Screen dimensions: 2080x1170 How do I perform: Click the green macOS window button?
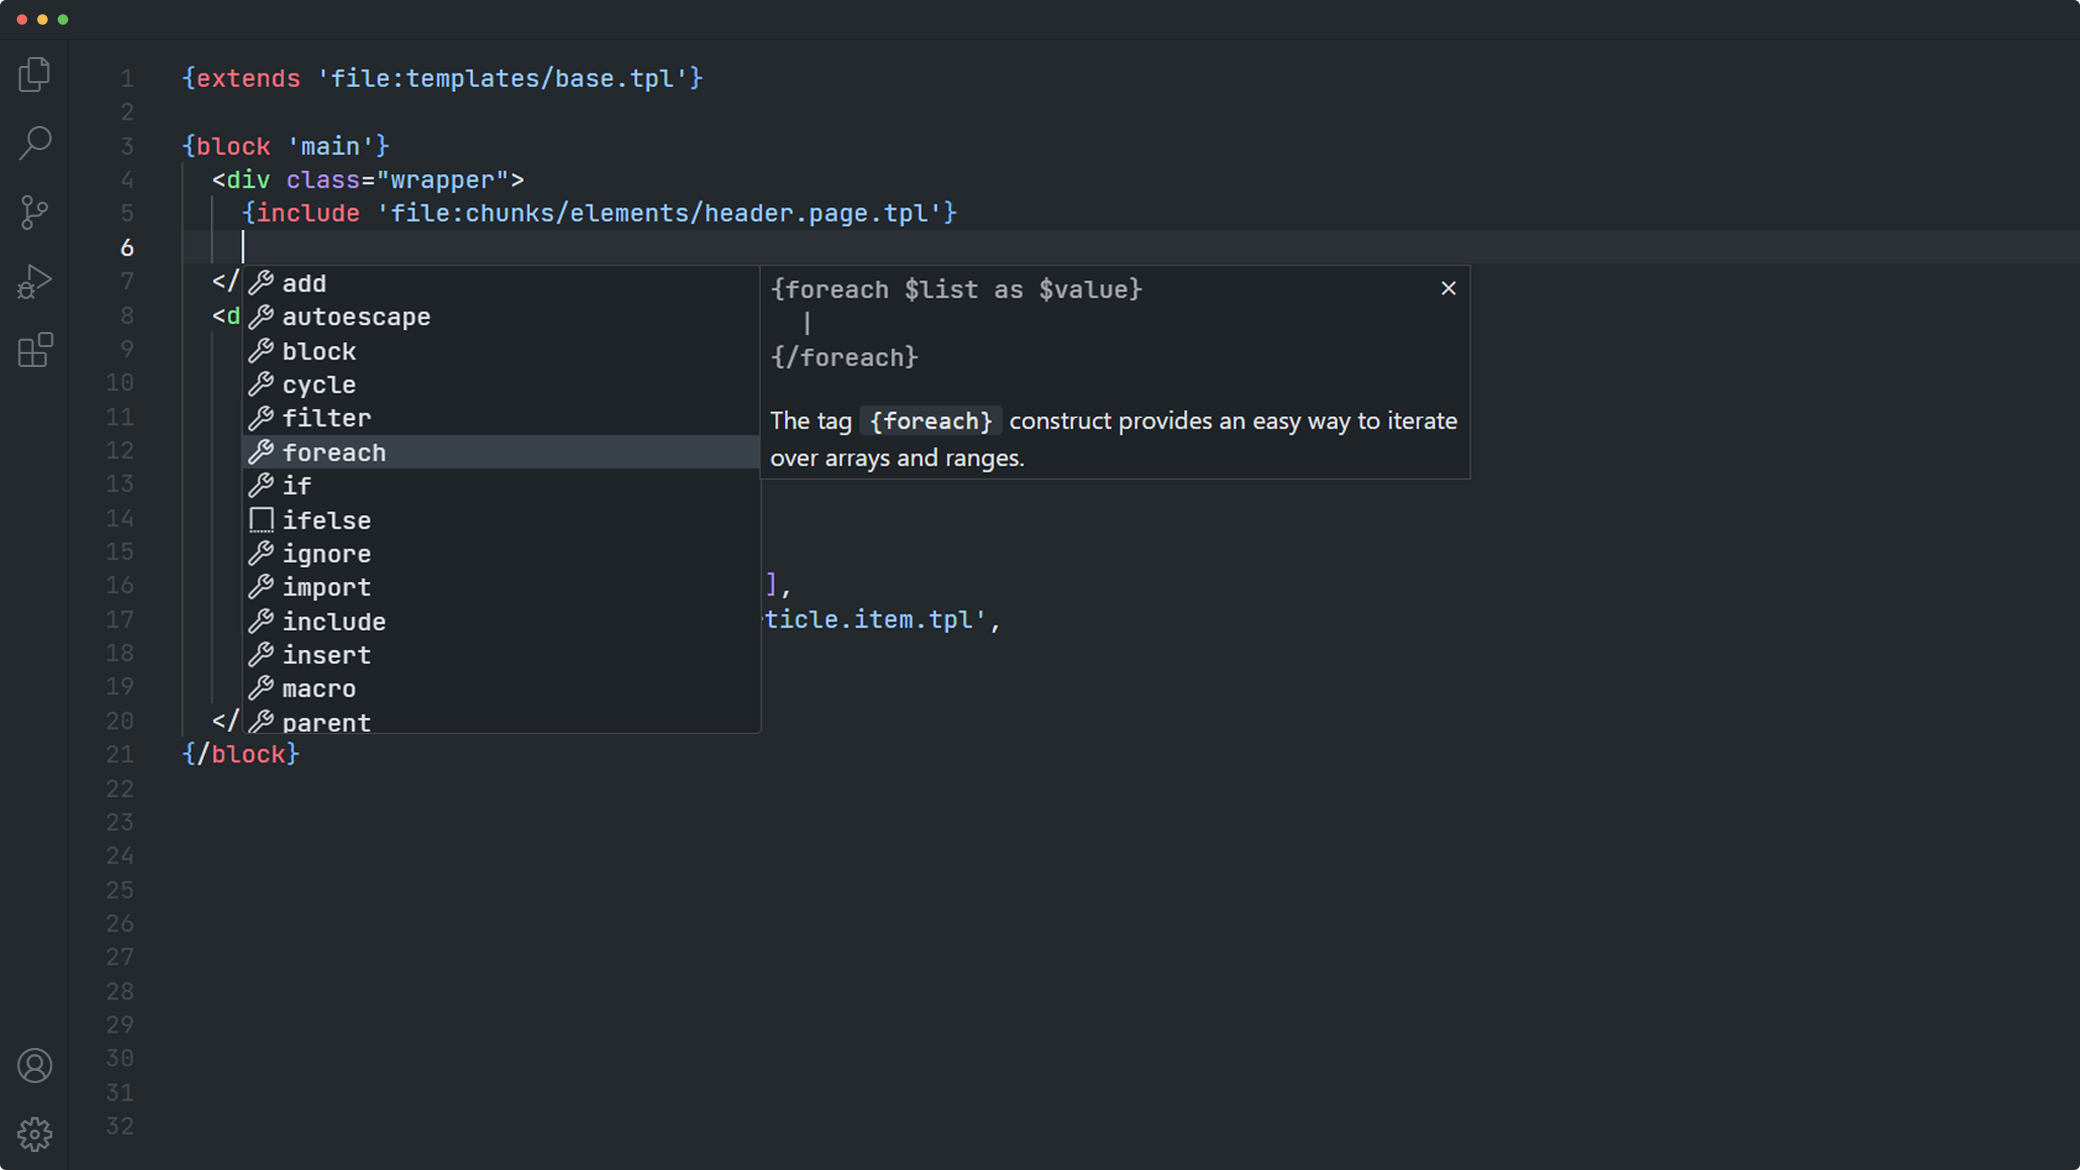(x=63, y=20)
